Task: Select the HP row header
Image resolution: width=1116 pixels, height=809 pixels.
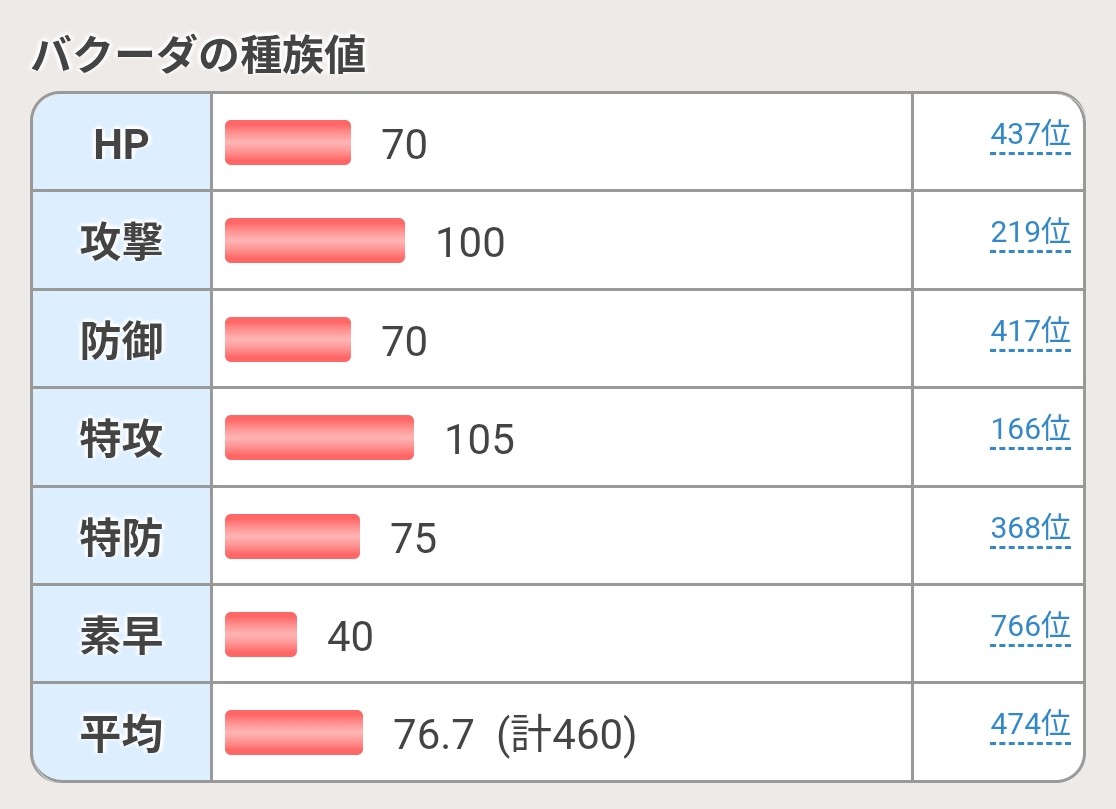Action: tap(122, 142)
